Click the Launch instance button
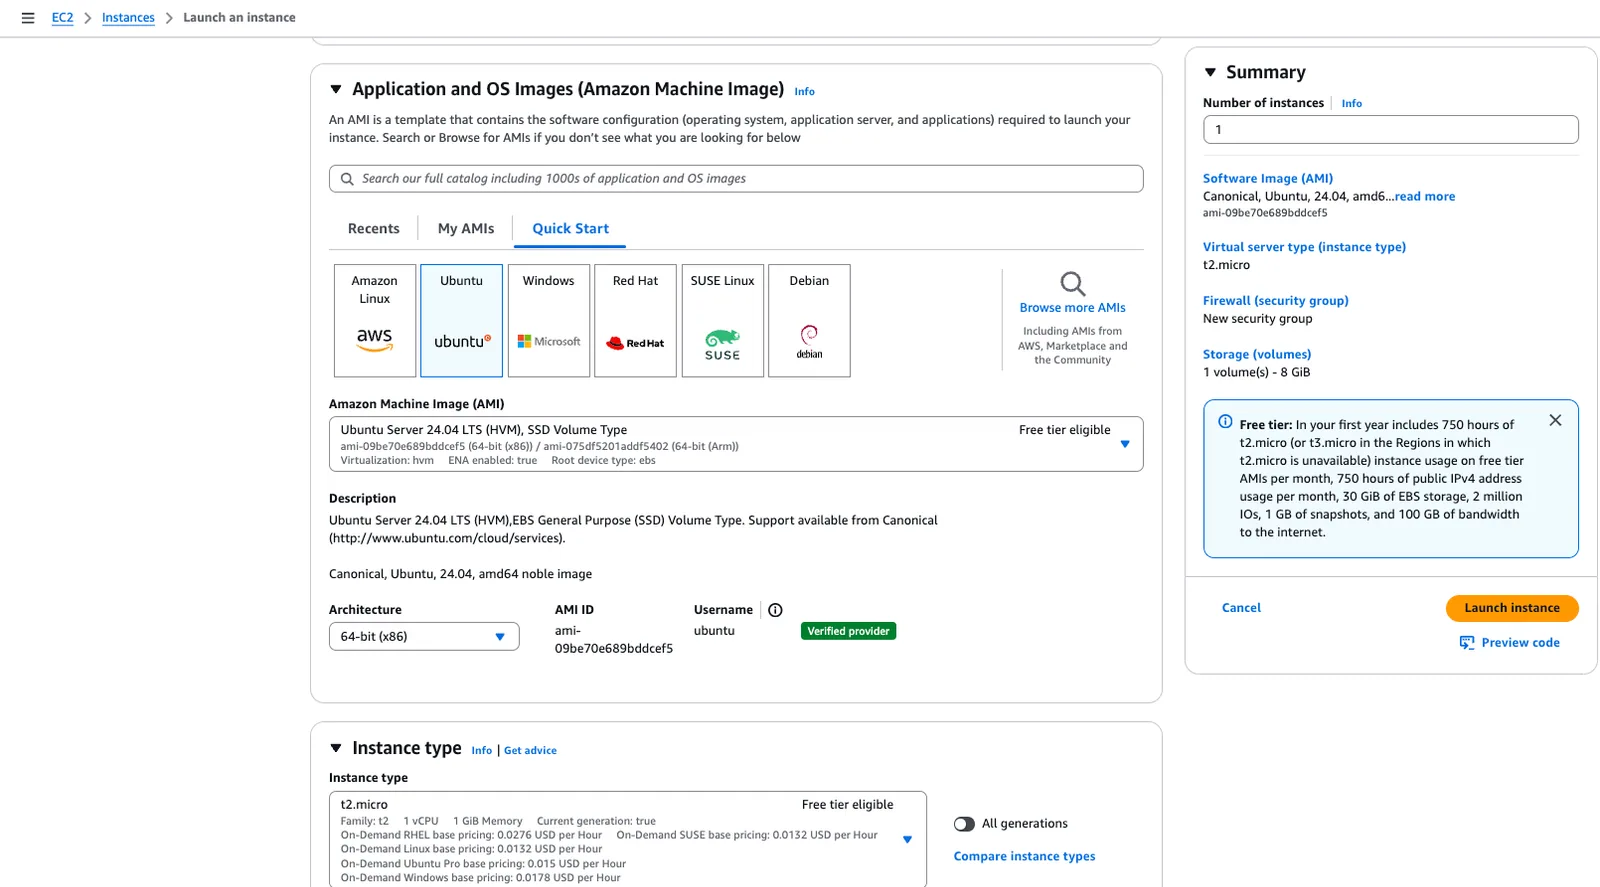This screenshot has height=887, width=1600. click(1512, 608)
